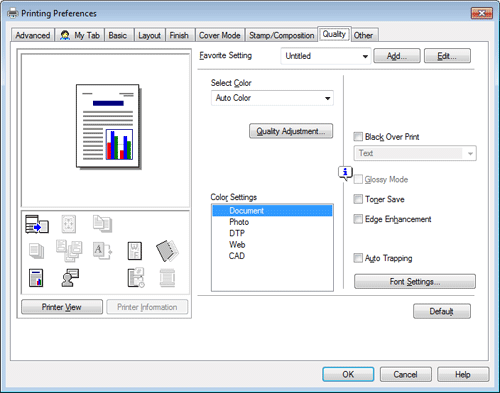This screenshot has height=393, width=500.
Task: Click the grayed zoom/fit-to-page arrows icon
Action: pos(69,224)
